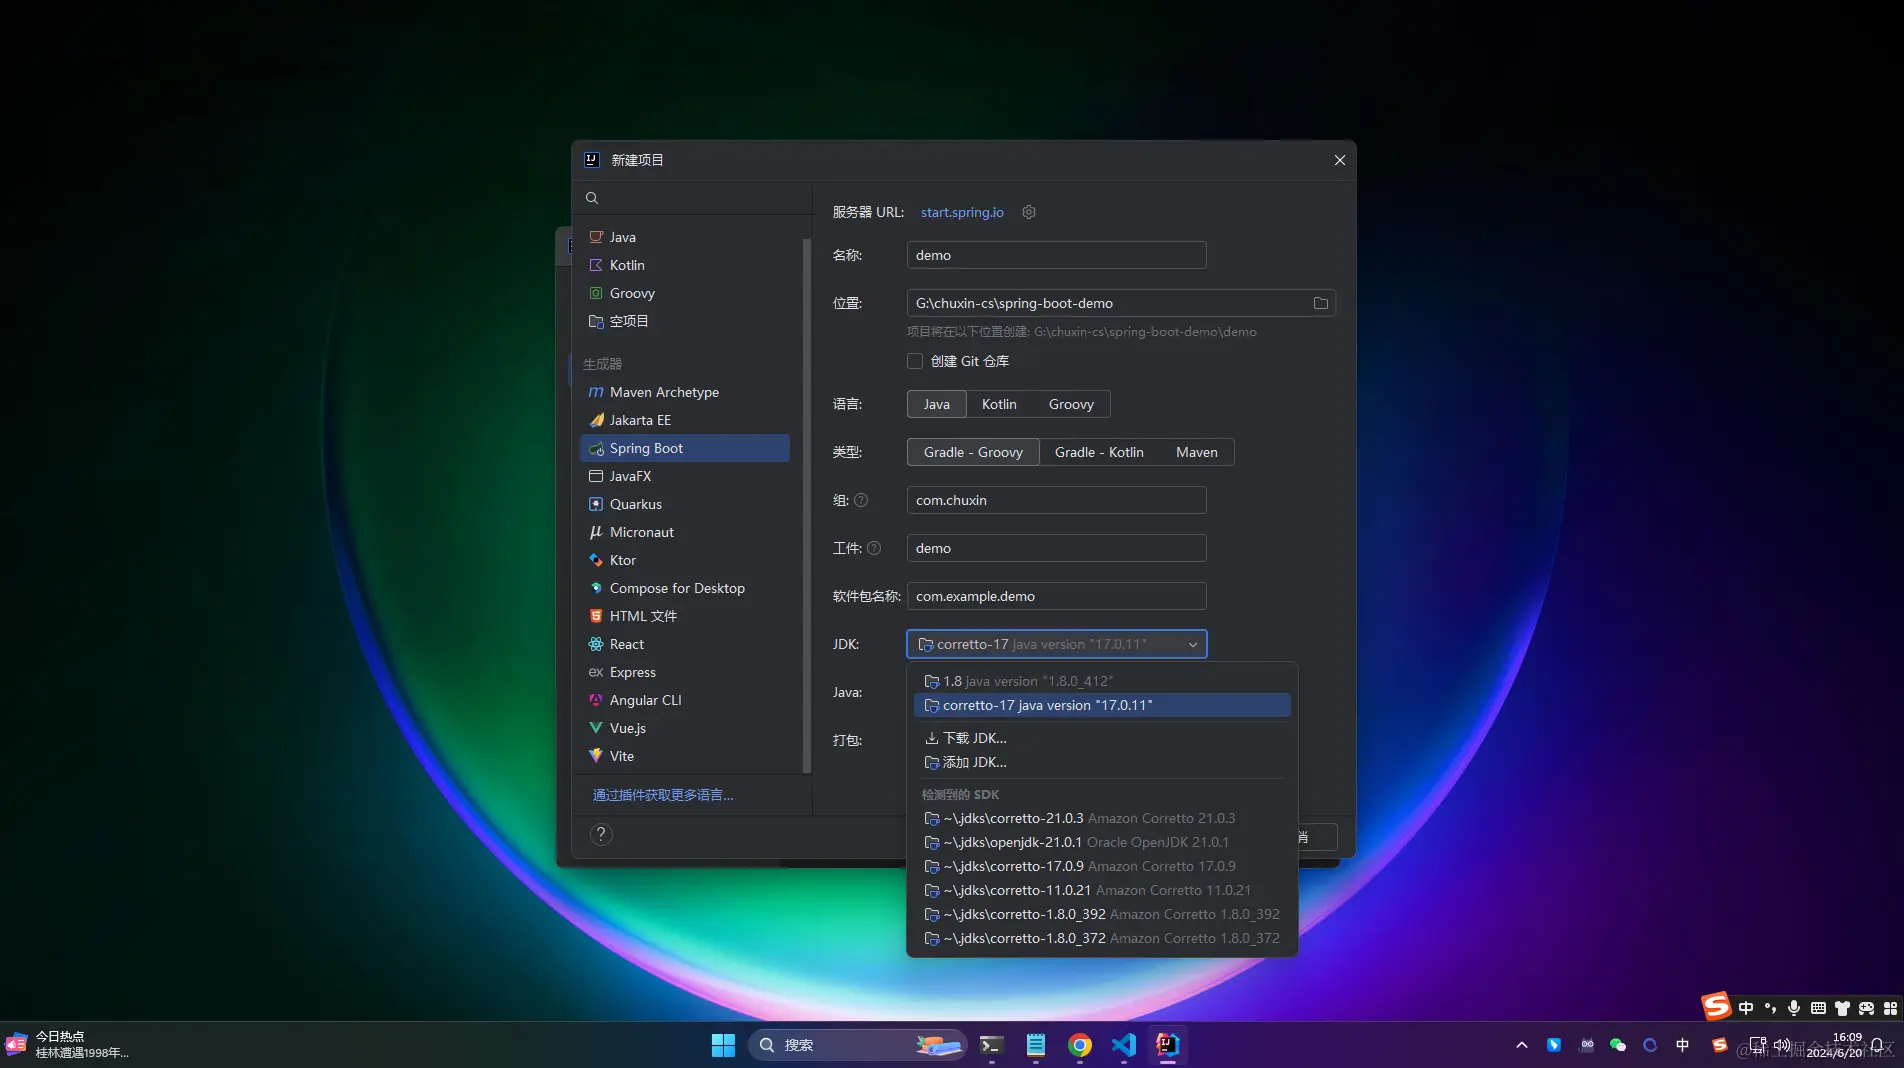The width and height of the screenshot is (1904, 1068).
Task: Open the start.spring.io server link
Action: [962, 212]
